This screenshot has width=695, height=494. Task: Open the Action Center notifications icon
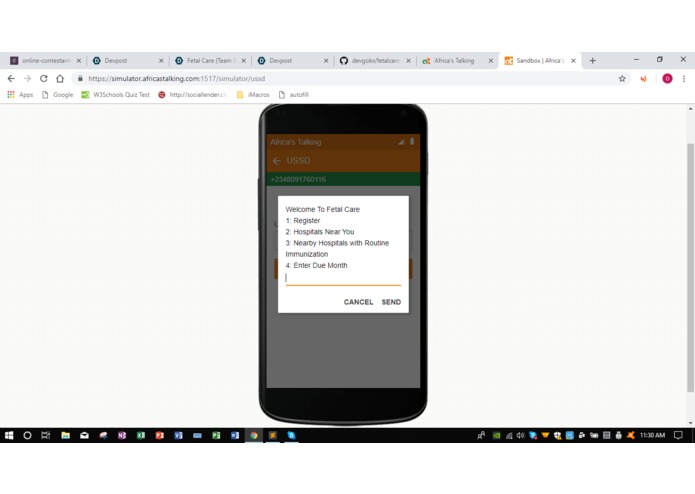point(678,435)
